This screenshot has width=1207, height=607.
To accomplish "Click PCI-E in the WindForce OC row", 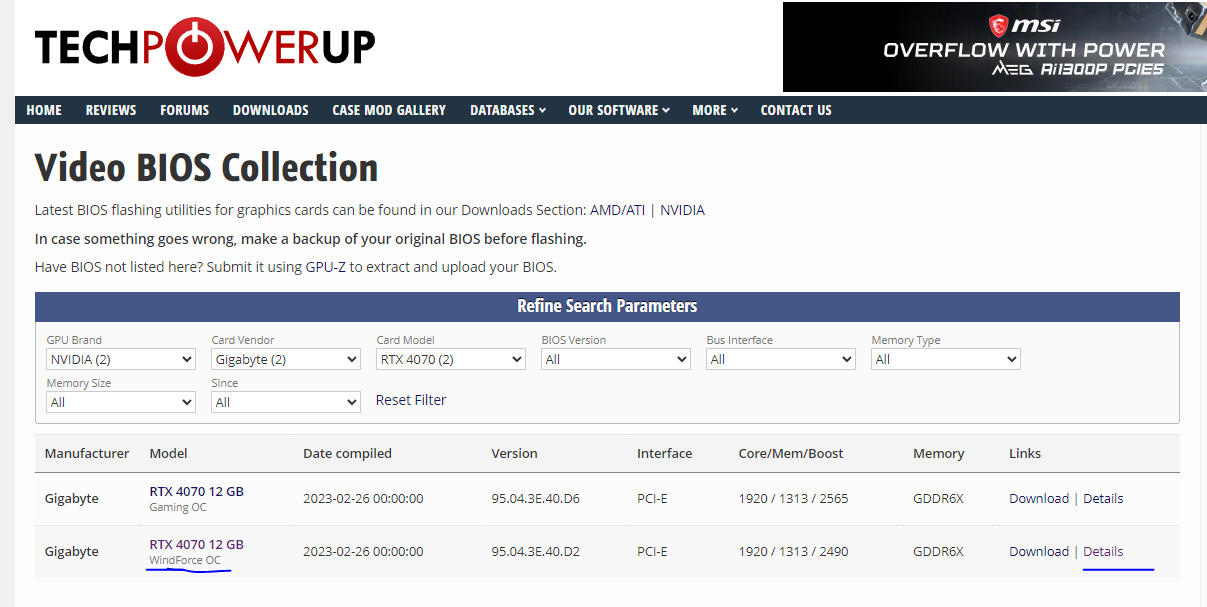I will (652, 551).
